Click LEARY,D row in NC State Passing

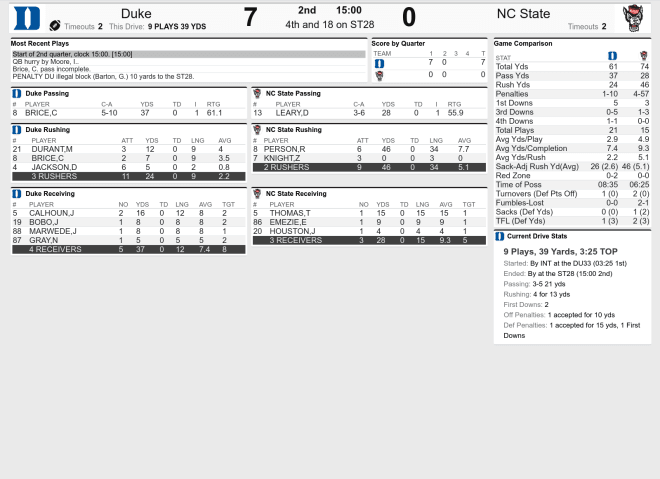point(369,113)
